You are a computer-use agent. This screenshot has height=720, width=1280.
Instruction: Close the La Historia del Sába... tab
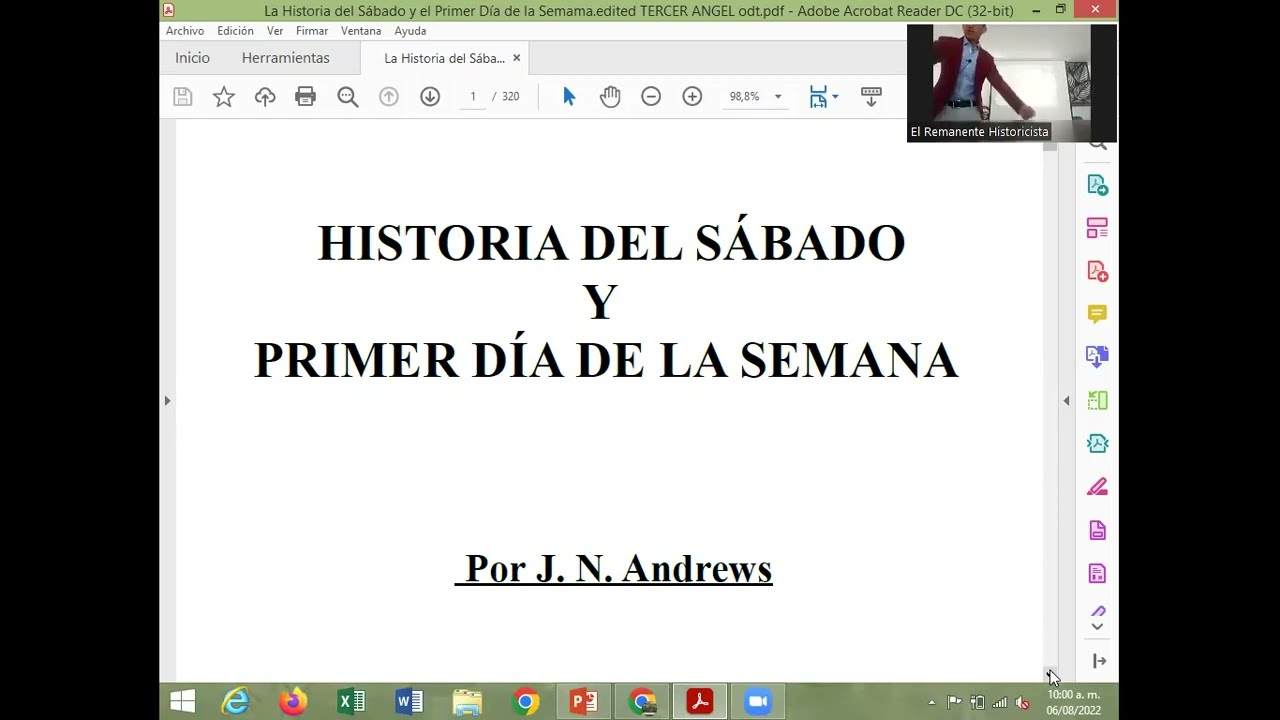pyautogui.click(x=516, y=58)
